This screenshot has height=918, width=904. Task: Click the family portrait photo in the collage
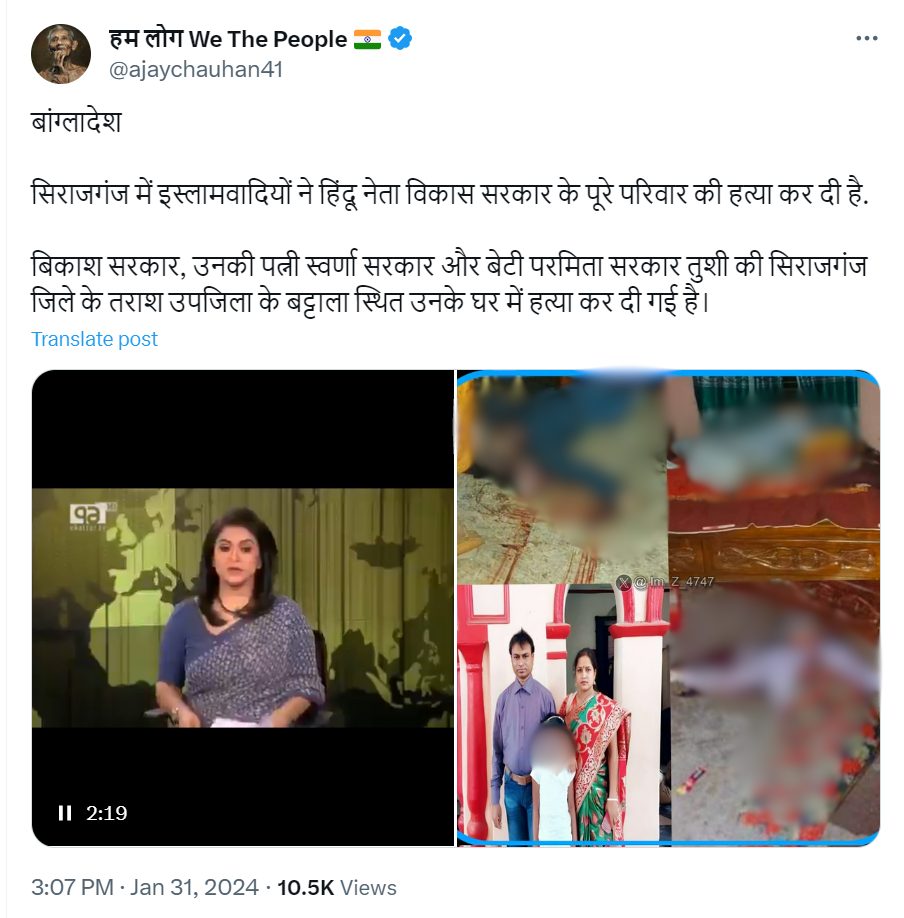[563, 713]
